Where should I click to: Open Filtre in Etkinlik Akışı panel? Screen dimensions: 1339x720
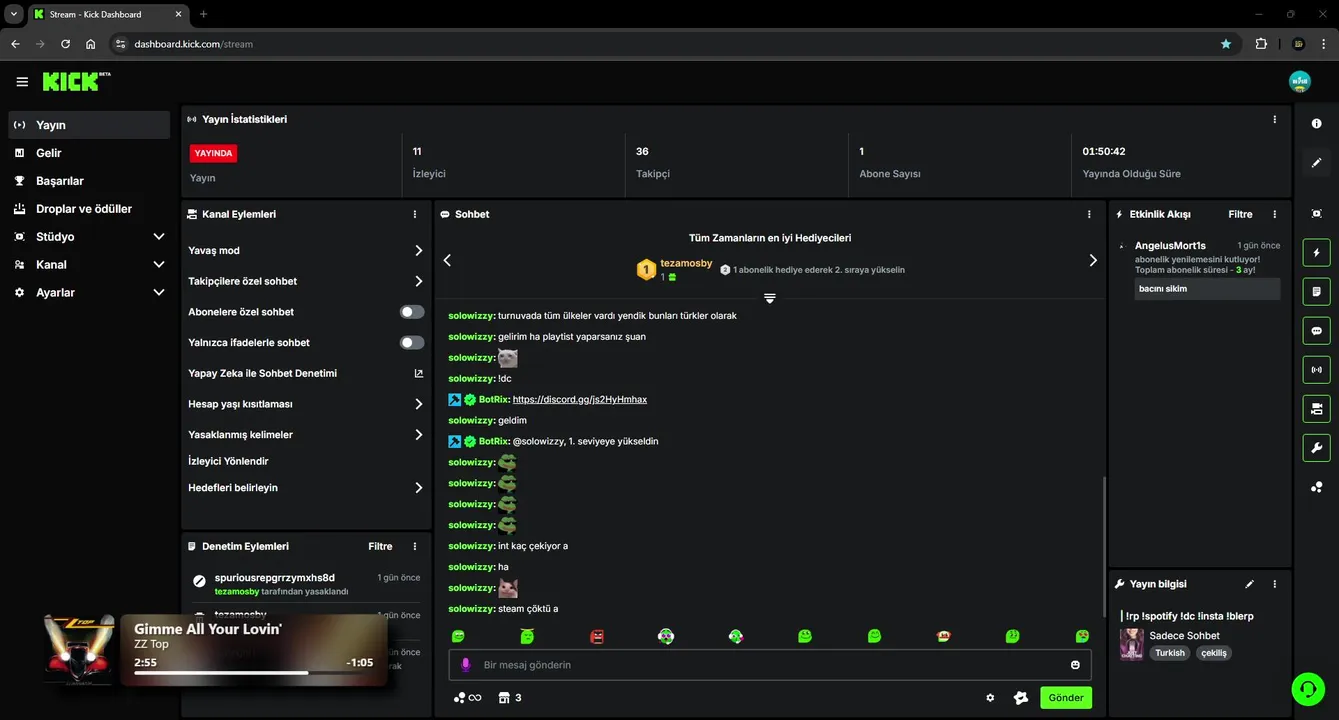[x=1240, y=214]
